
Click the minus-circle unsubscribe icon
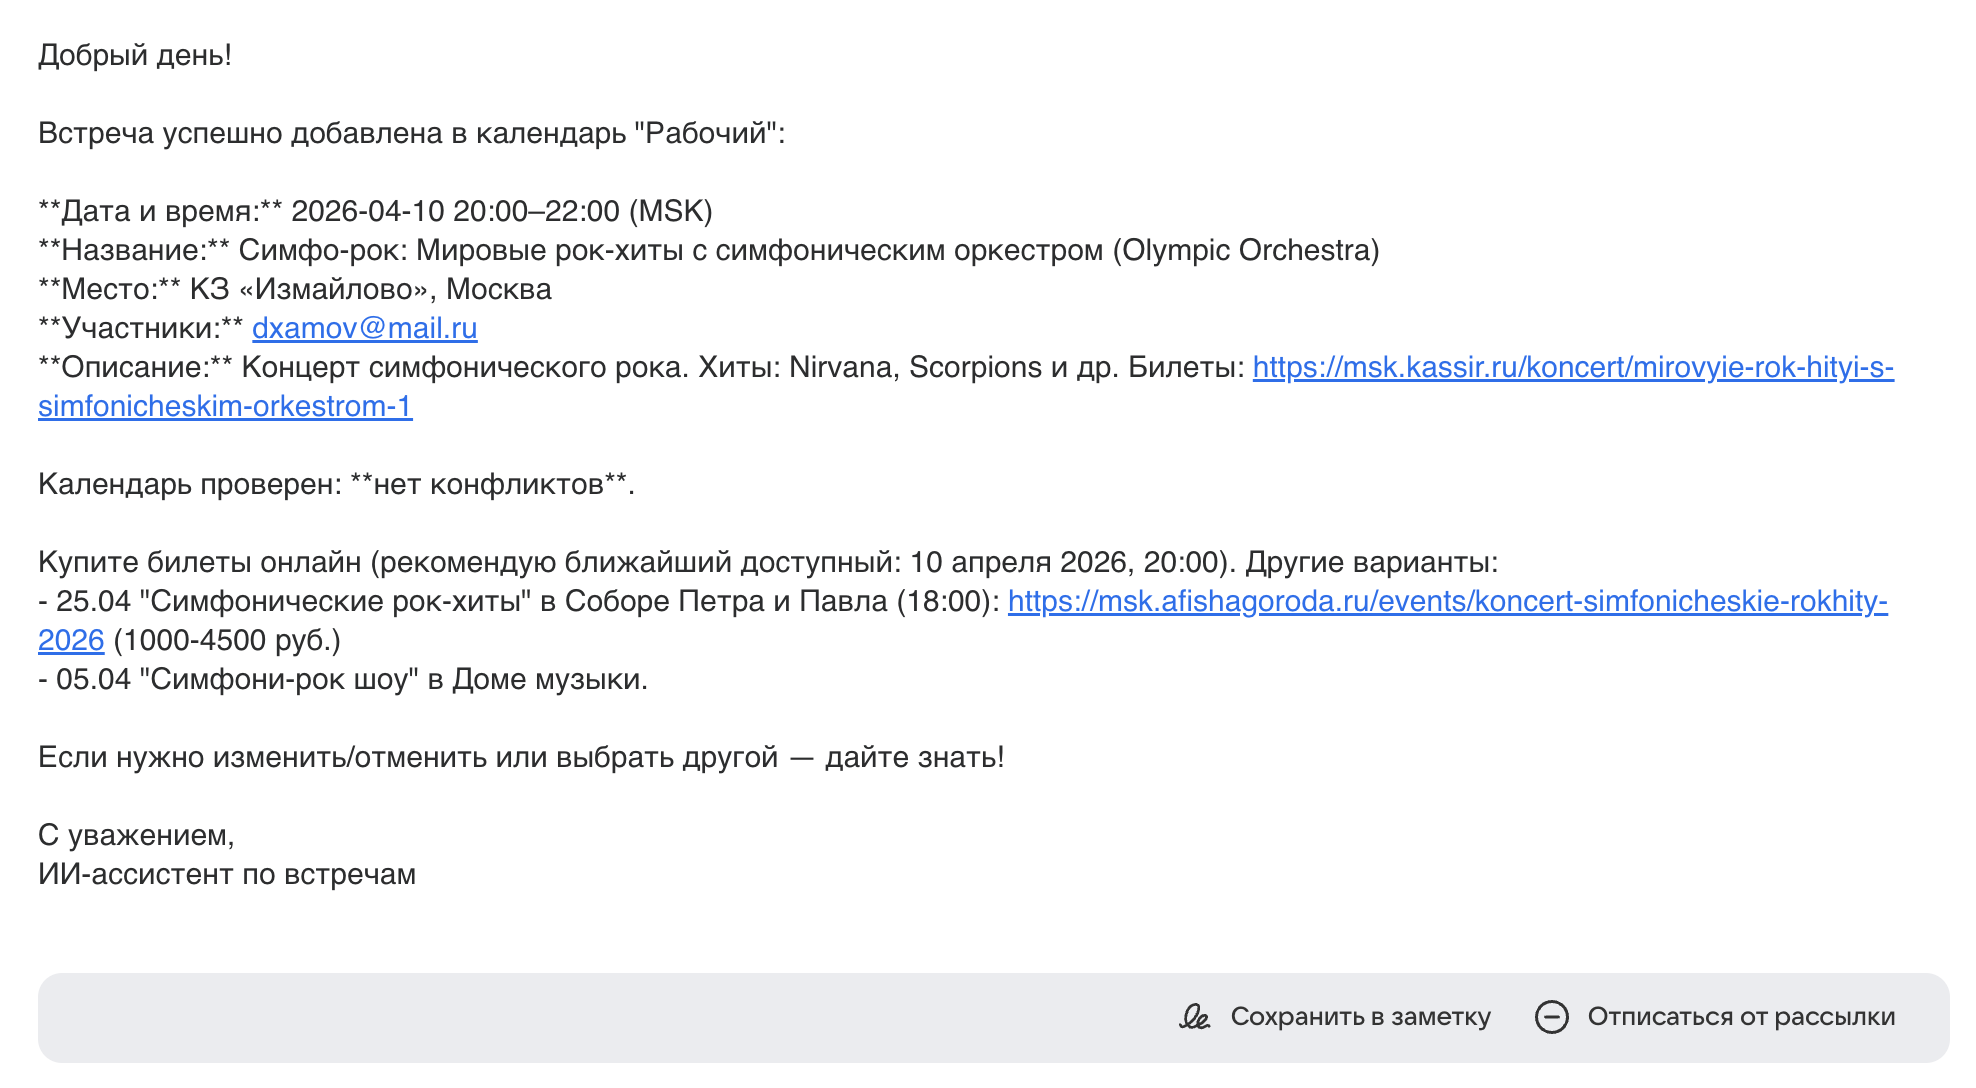(x=1551, y=1017)
